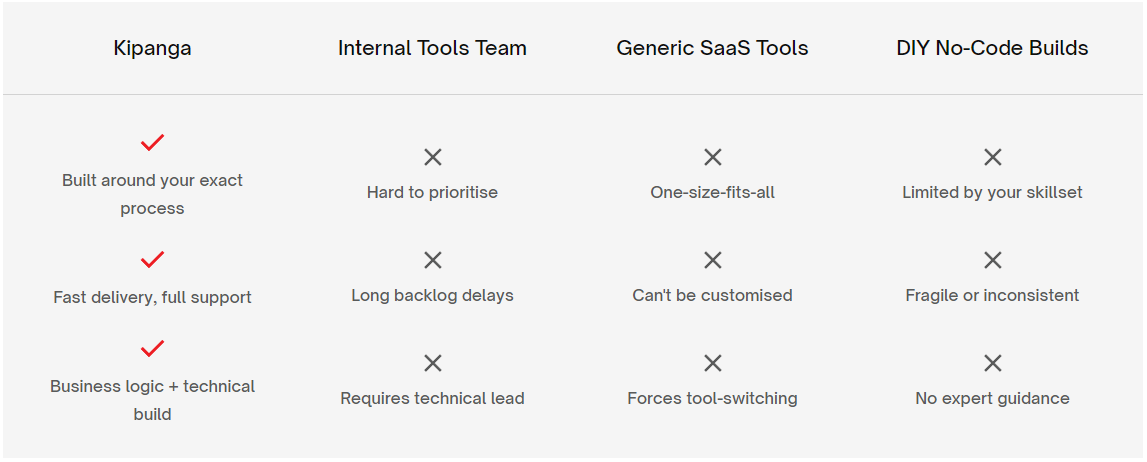Click the X icon above 'Limited by your skillset'
Viewport: 1147px width, 462px height.
992,157
